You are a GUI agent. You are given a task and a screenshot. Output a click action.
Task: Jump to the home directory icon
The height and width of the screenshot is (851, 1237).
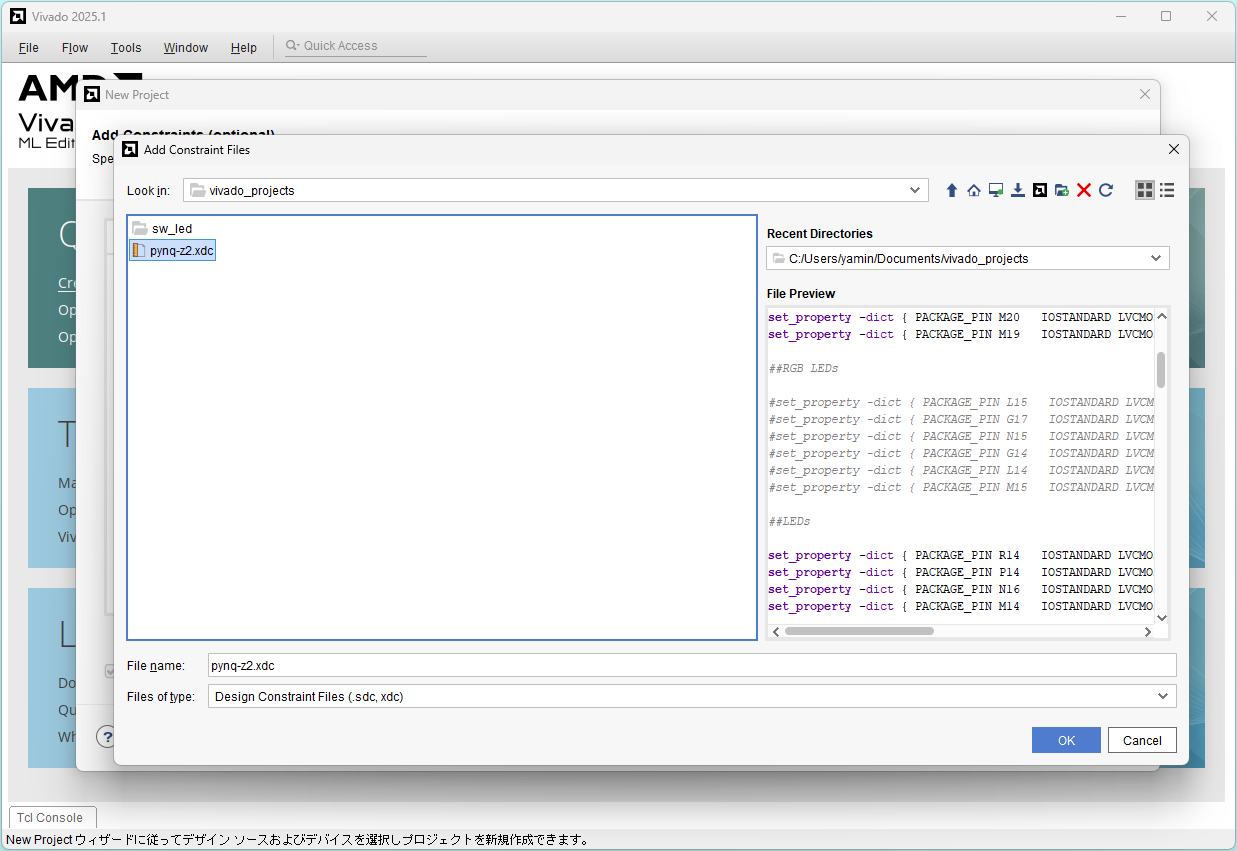pos(974,190)
